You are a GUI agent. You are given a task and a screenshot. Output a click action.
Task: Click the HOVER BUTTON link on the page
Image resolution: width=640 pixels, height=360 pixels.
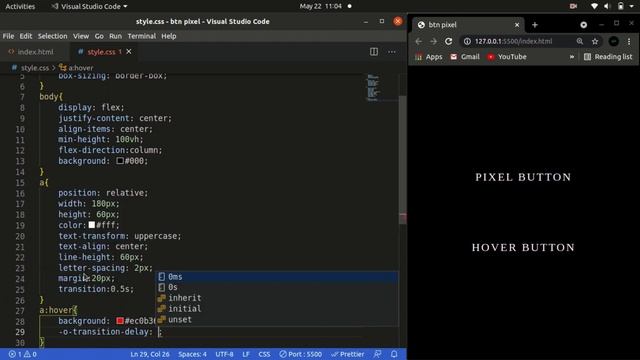523,247
